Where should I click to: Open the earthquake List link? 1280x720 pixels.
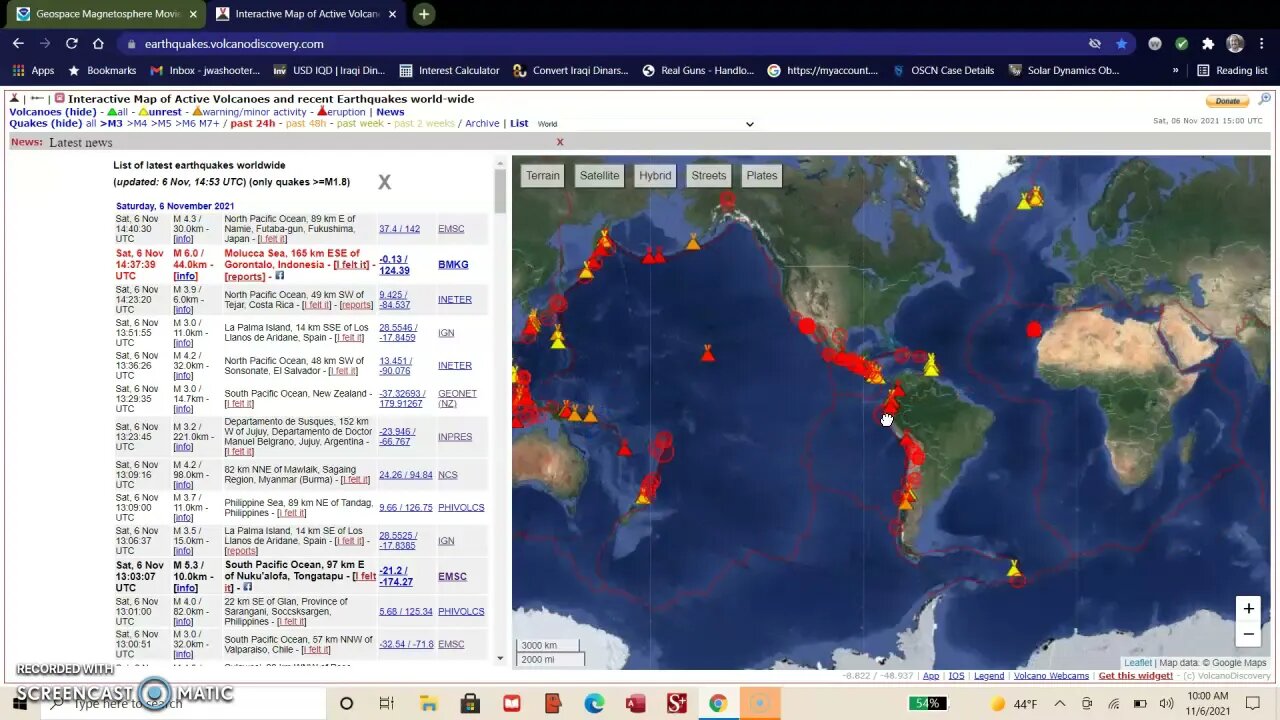519,124
